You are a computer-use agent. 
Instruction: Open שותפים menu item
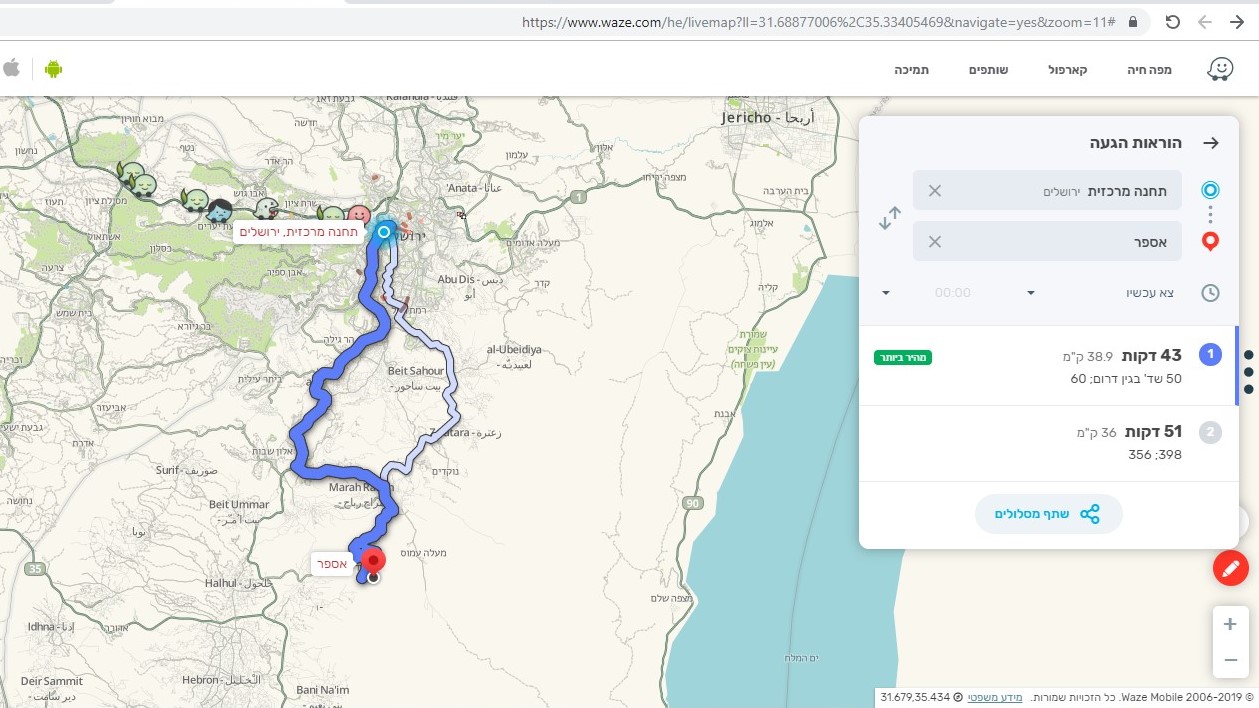(x=988, y=70)
